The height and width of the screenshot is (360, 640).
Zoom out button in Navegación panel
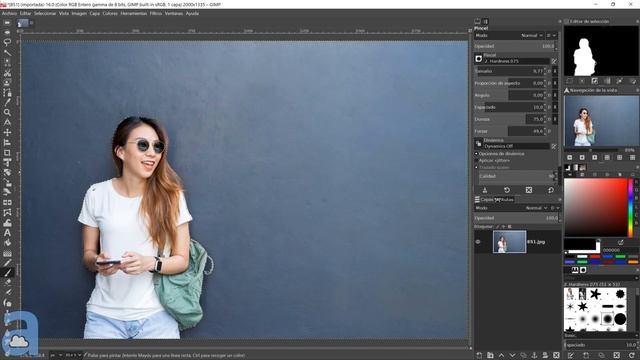tap(570, 158)
